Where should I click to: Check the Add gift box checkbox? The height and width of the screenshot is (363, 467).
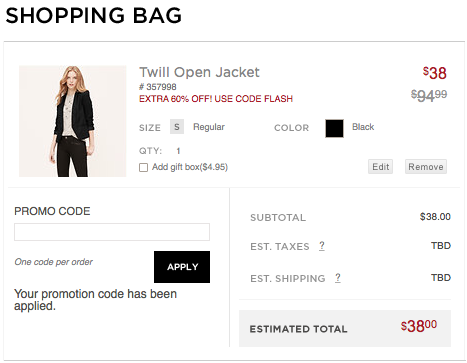tap(143, 167)
